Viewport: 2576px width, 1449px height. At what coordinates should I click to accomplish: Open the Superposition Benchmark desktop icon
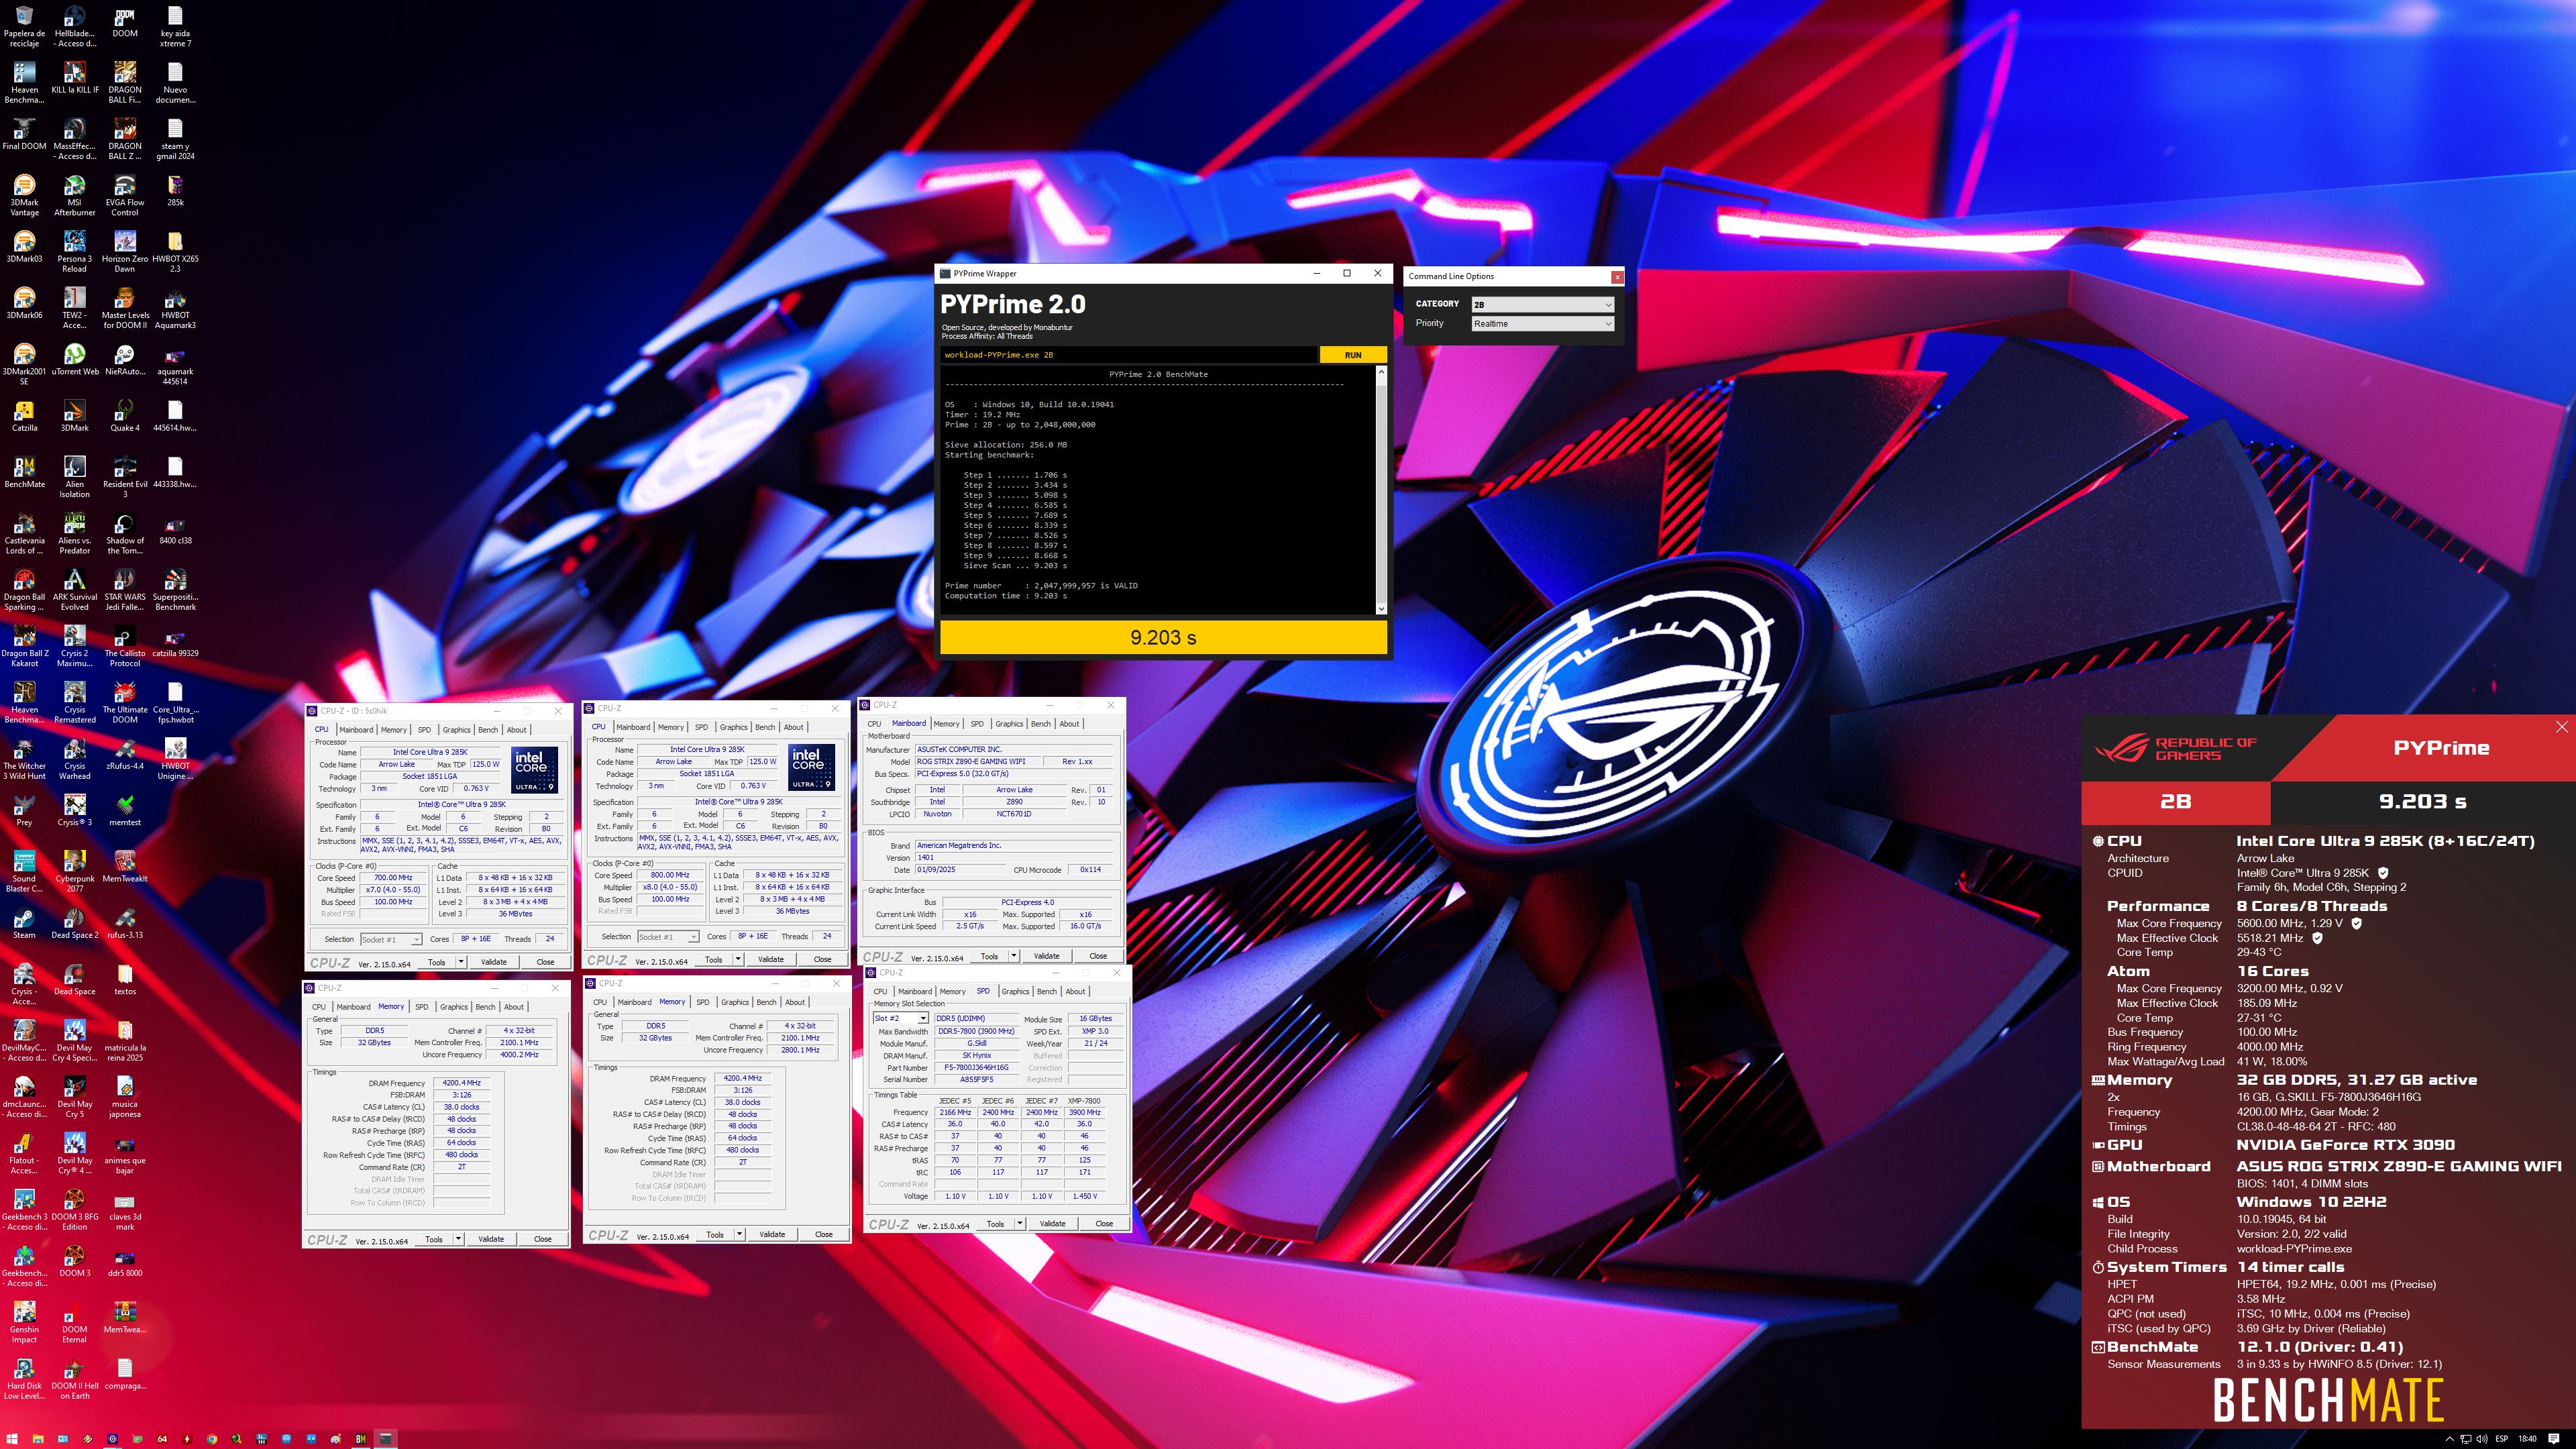point(175,590)
